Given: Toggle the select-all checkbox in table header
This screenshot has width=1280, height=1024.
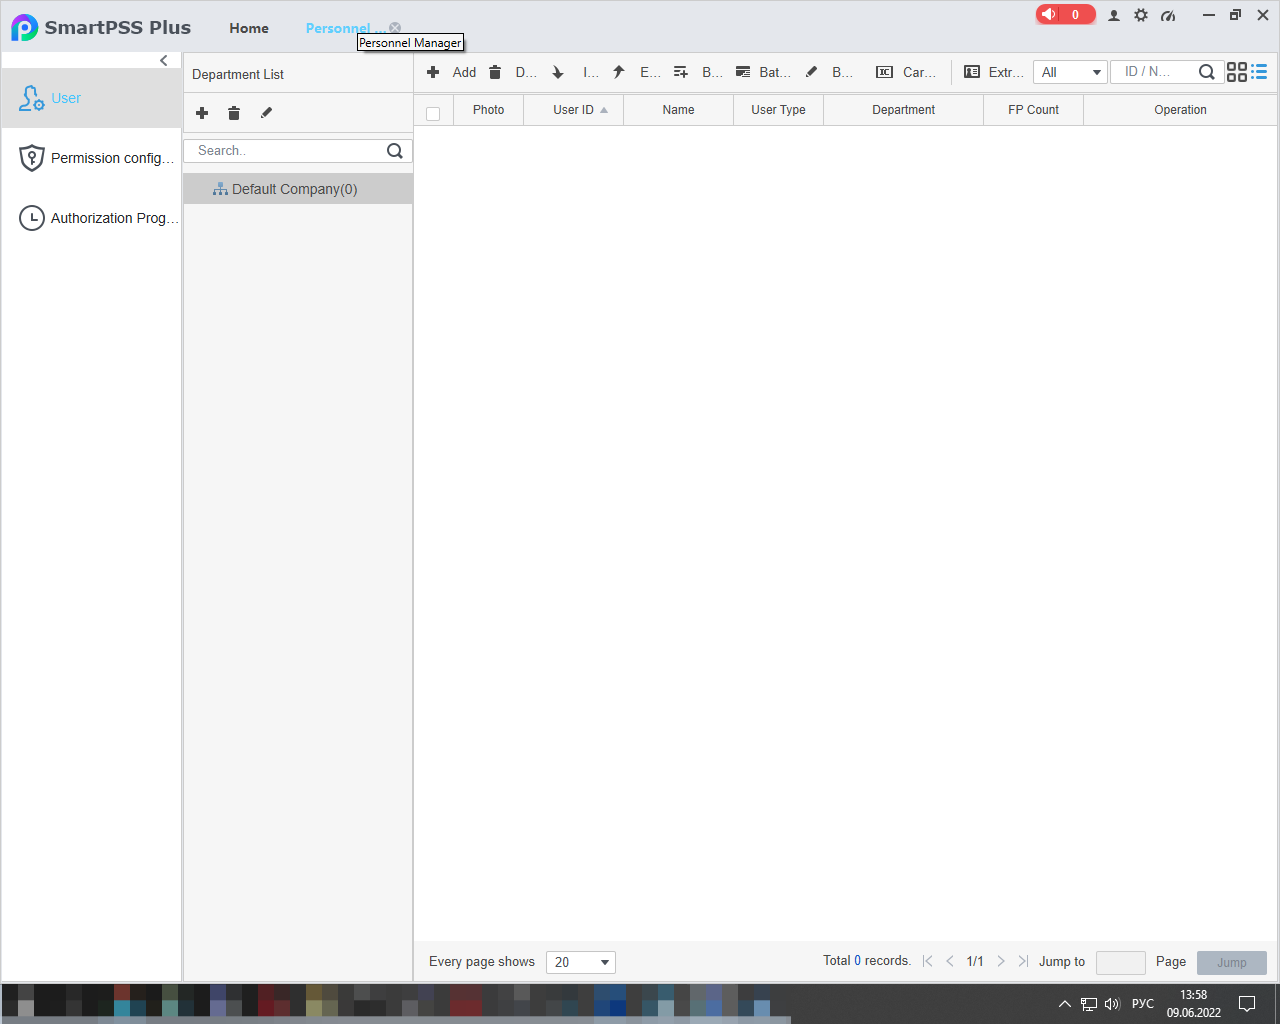Looking at the screenshot, I should coord(433,114).
